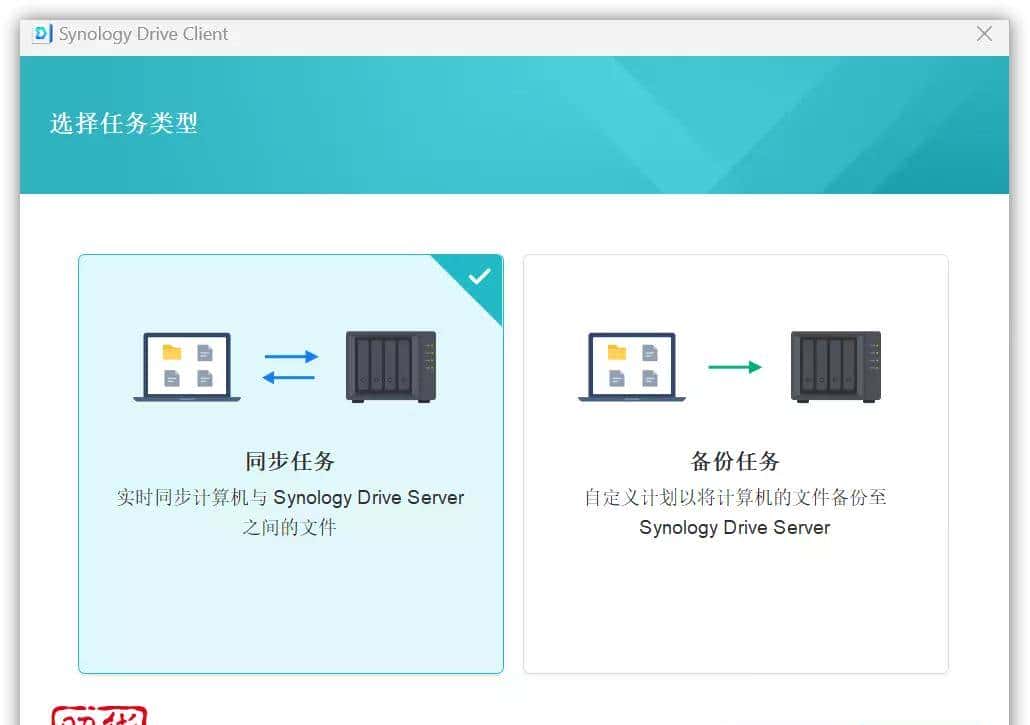
Task: Close the Synology Drive Client window
Action: [x=984, y=33]
